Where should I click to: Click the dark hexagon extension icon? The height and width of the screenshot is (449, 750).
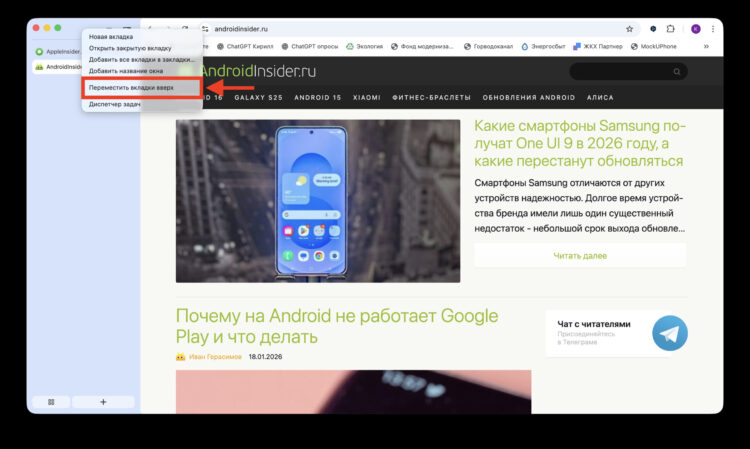point(653,29)
